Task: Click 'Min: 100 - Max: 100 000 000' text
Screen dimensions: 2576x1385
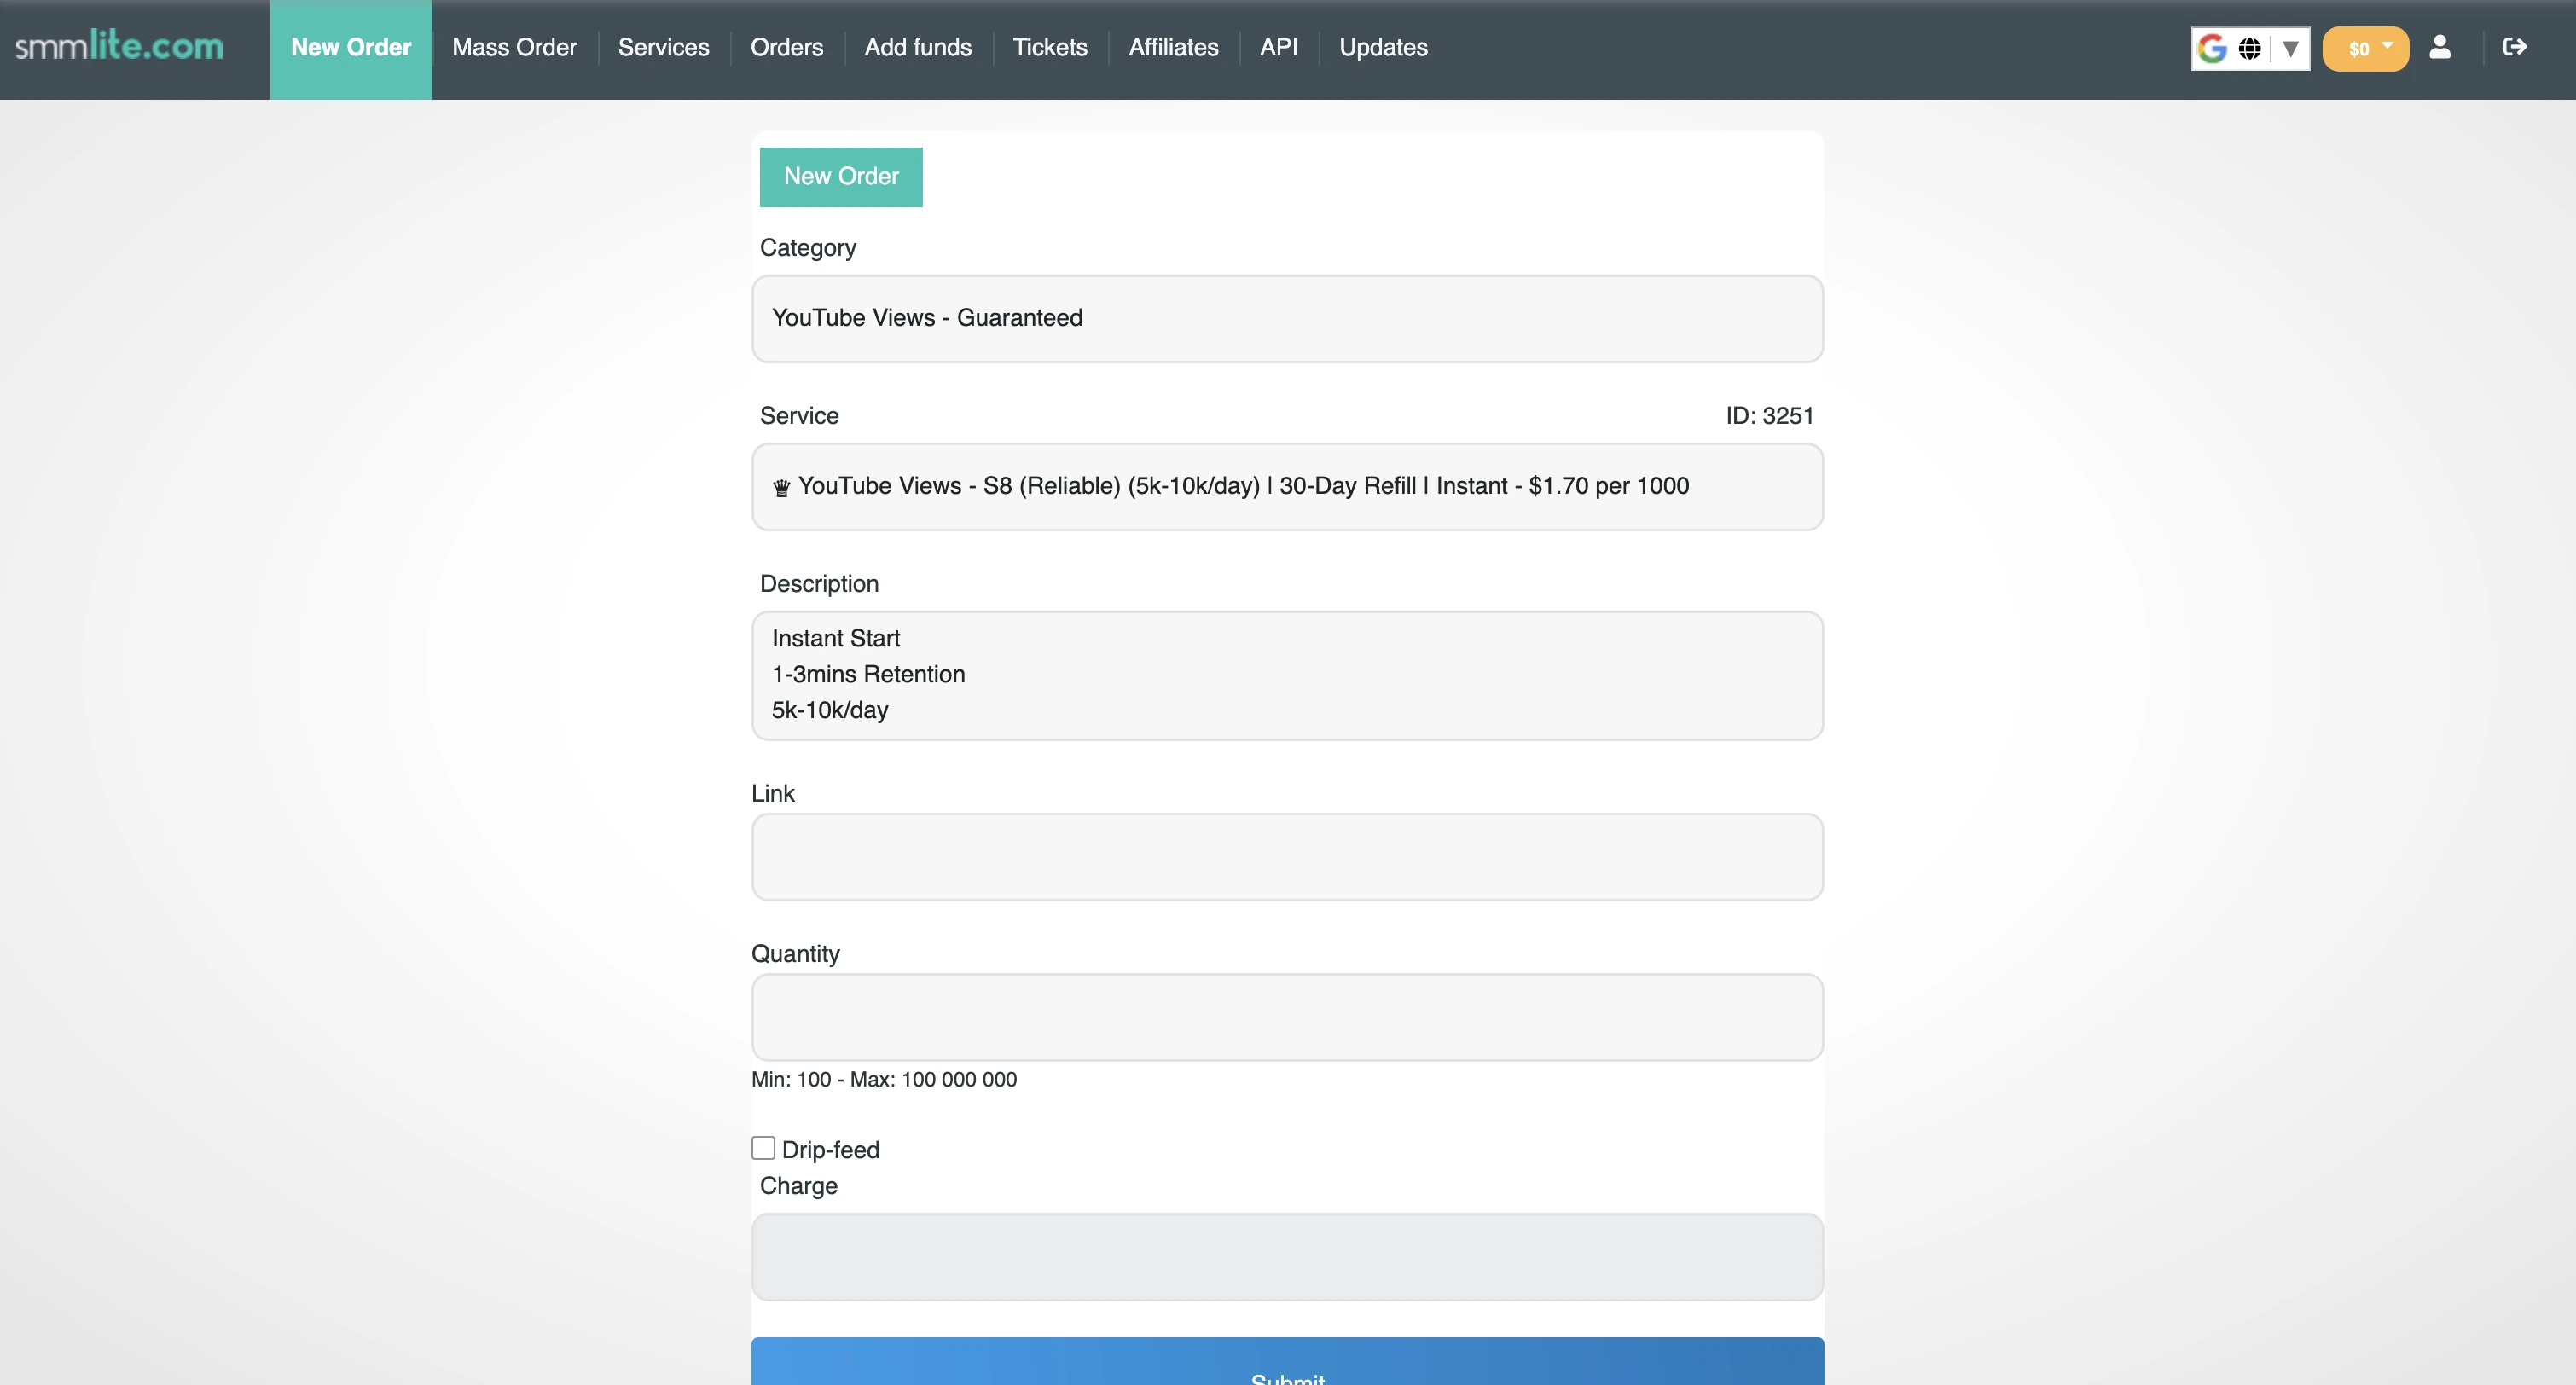Action: pos(884,1080)
